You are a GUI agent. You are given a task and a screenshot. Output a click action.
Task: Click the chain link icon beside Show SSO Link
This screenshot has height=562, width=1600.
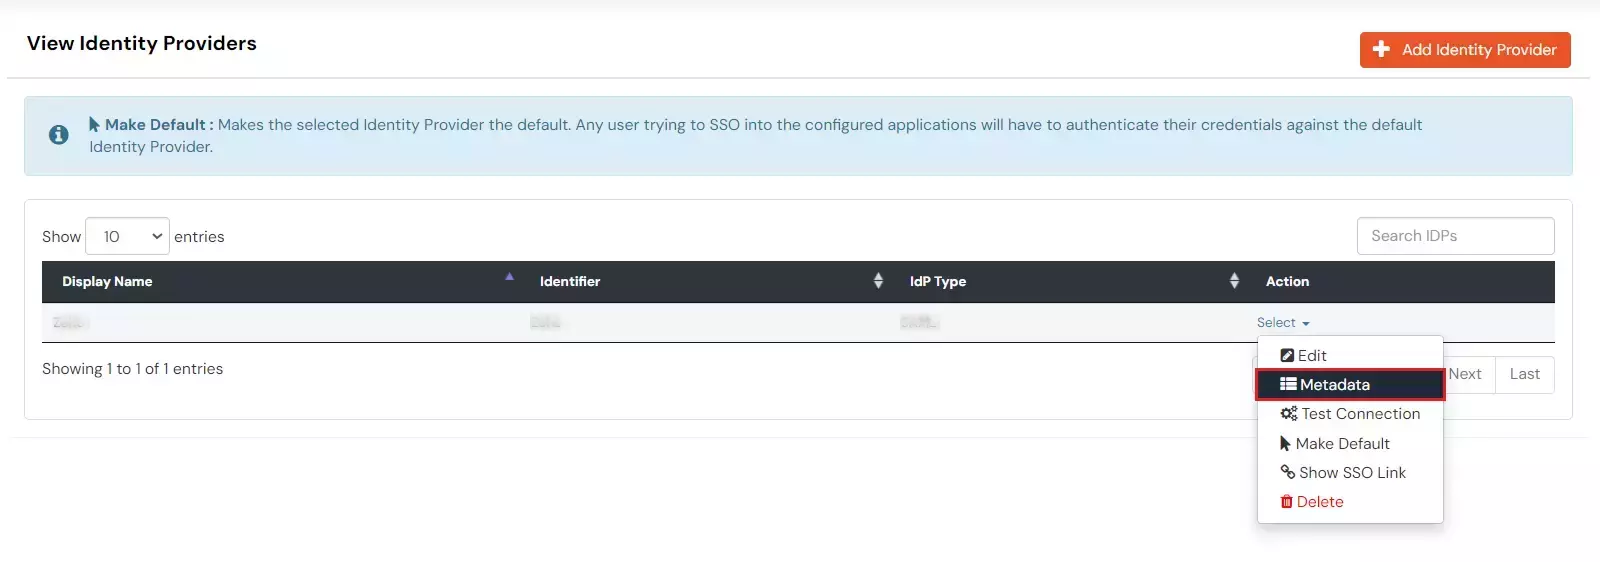[1288, 472]
